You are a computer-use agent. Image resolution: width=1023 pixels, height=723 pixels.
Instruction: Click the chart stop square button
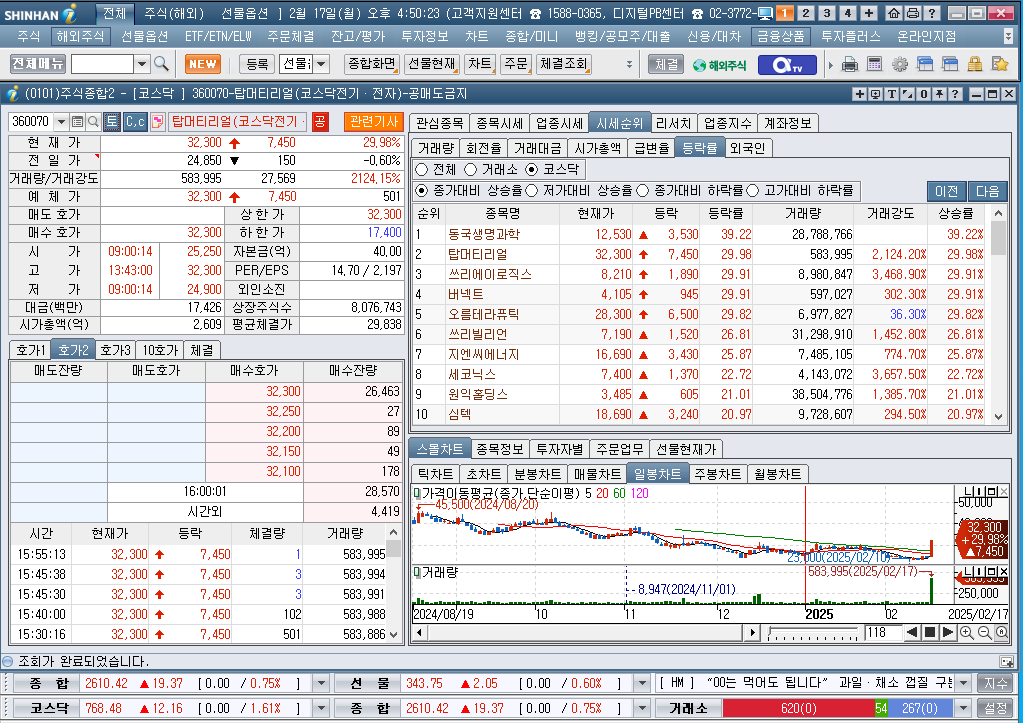pos(930,632)
